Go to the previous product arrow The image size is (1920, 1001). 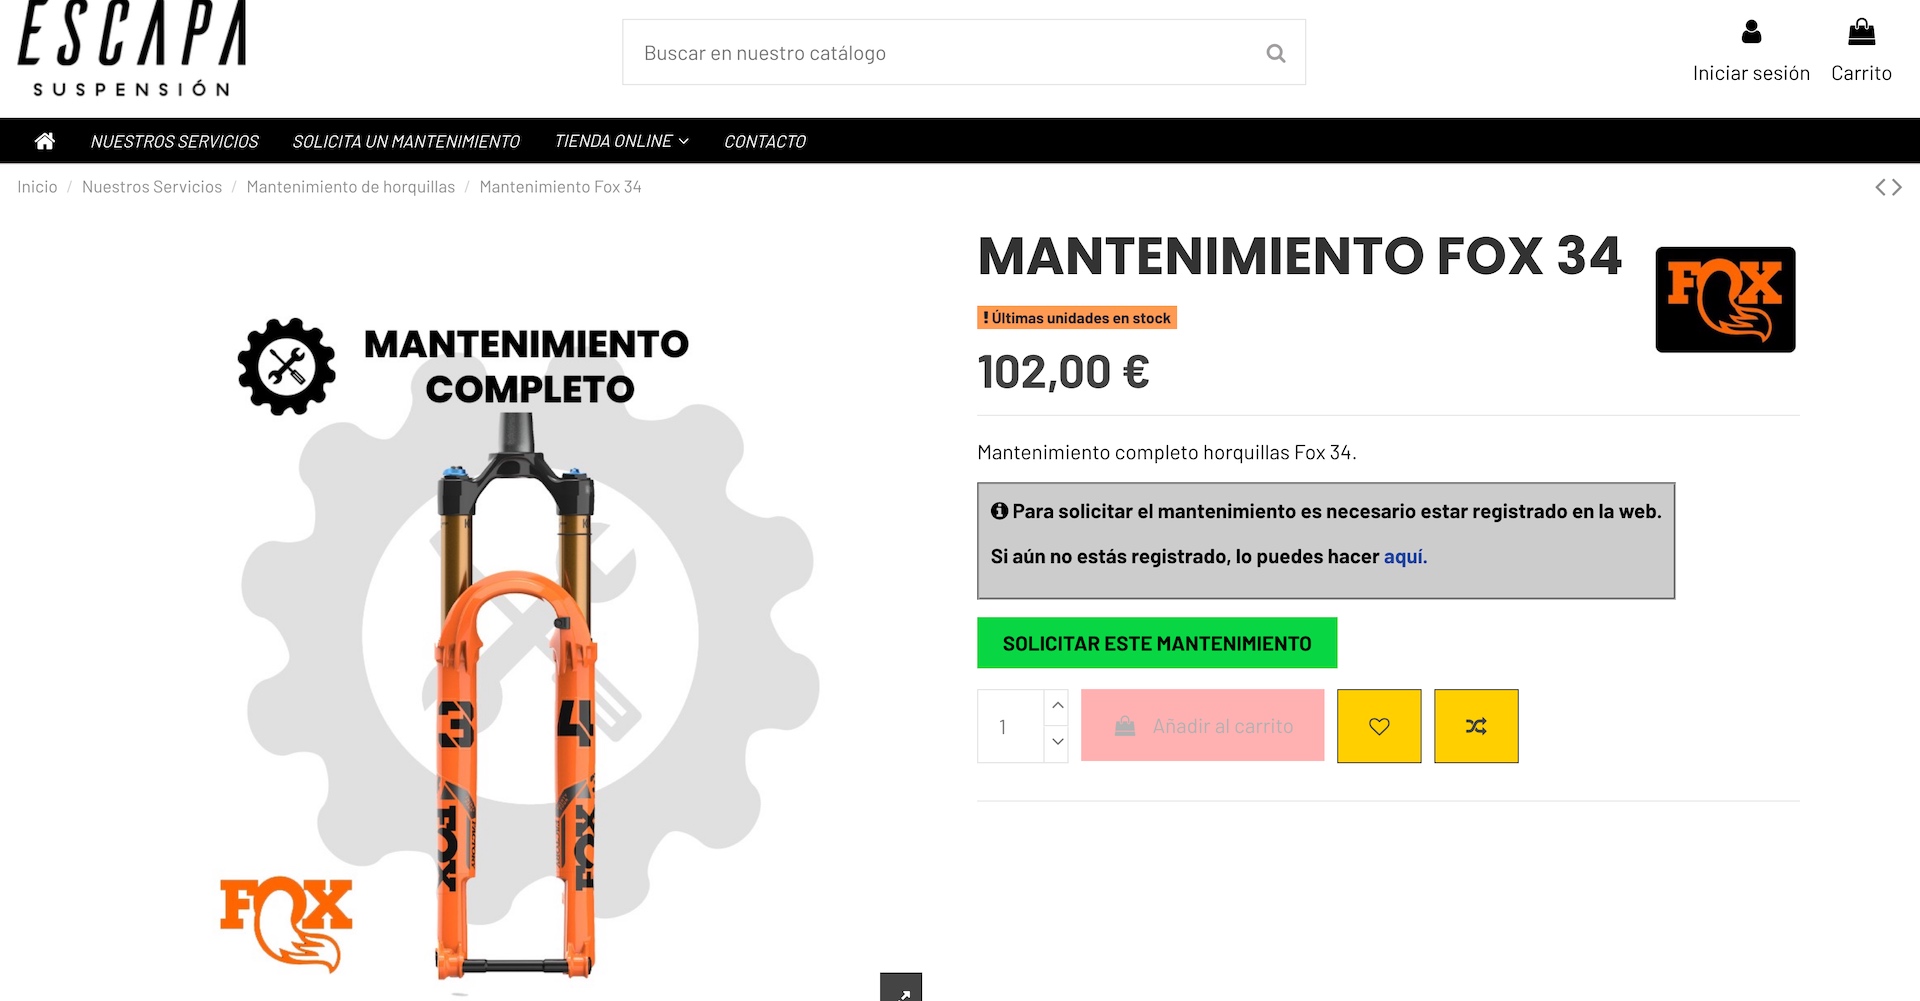[x=1881, y=187]
